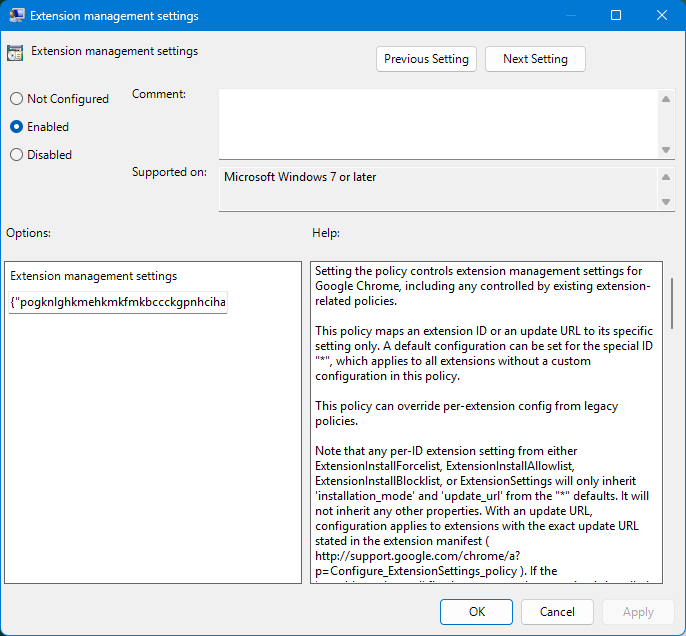Image resolution: width=686 pixels, height=636 pixels.
Task: Click Comment box scroll down arrow
Action: coord(666,150)
